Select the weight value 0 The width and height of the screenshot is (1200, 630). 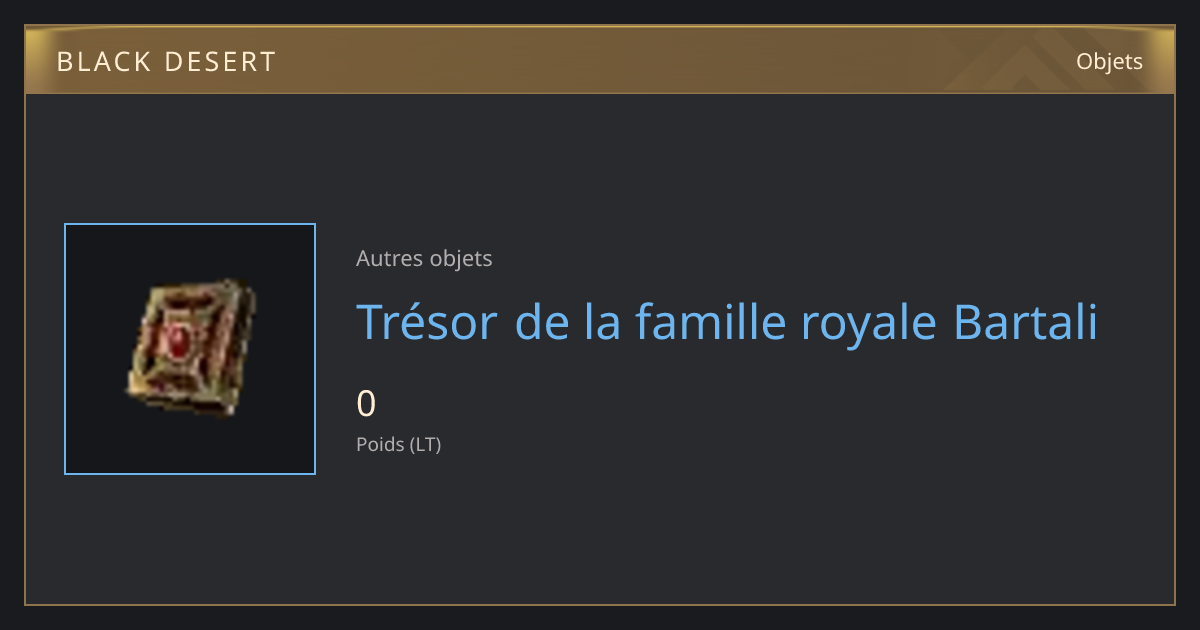click(x=366, y=404)
